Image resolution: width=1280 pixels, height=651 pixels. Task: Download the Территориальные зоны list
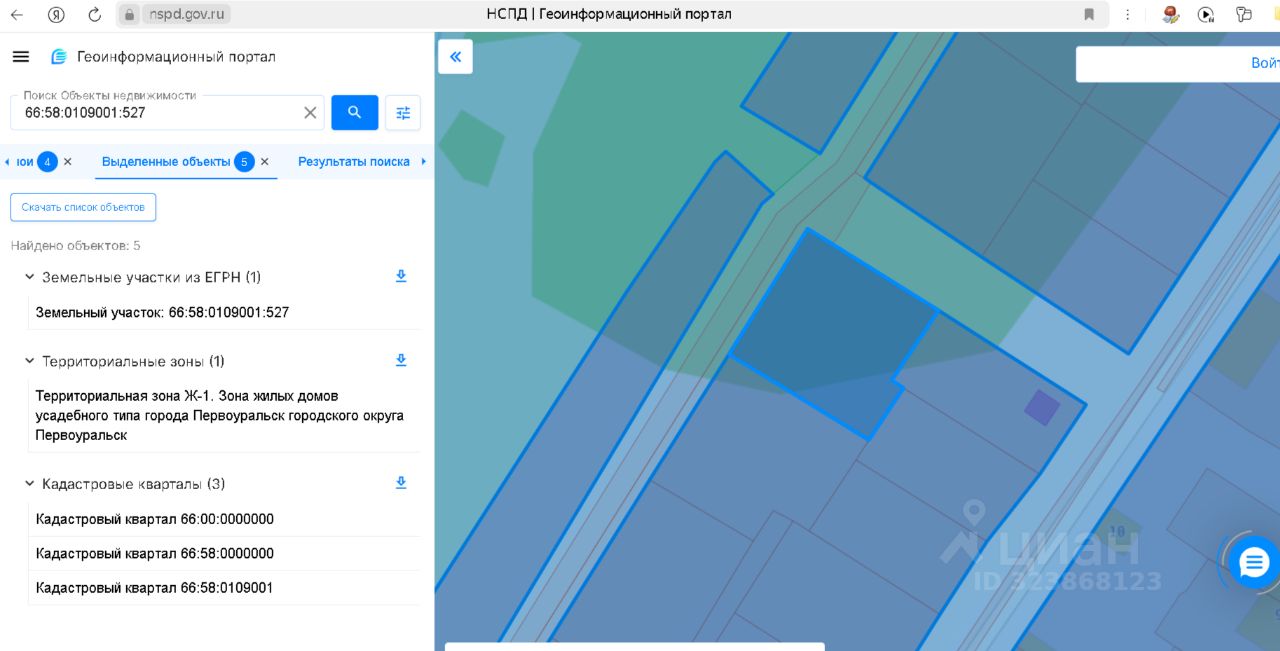pyautogui.click(x=401, y=360)
